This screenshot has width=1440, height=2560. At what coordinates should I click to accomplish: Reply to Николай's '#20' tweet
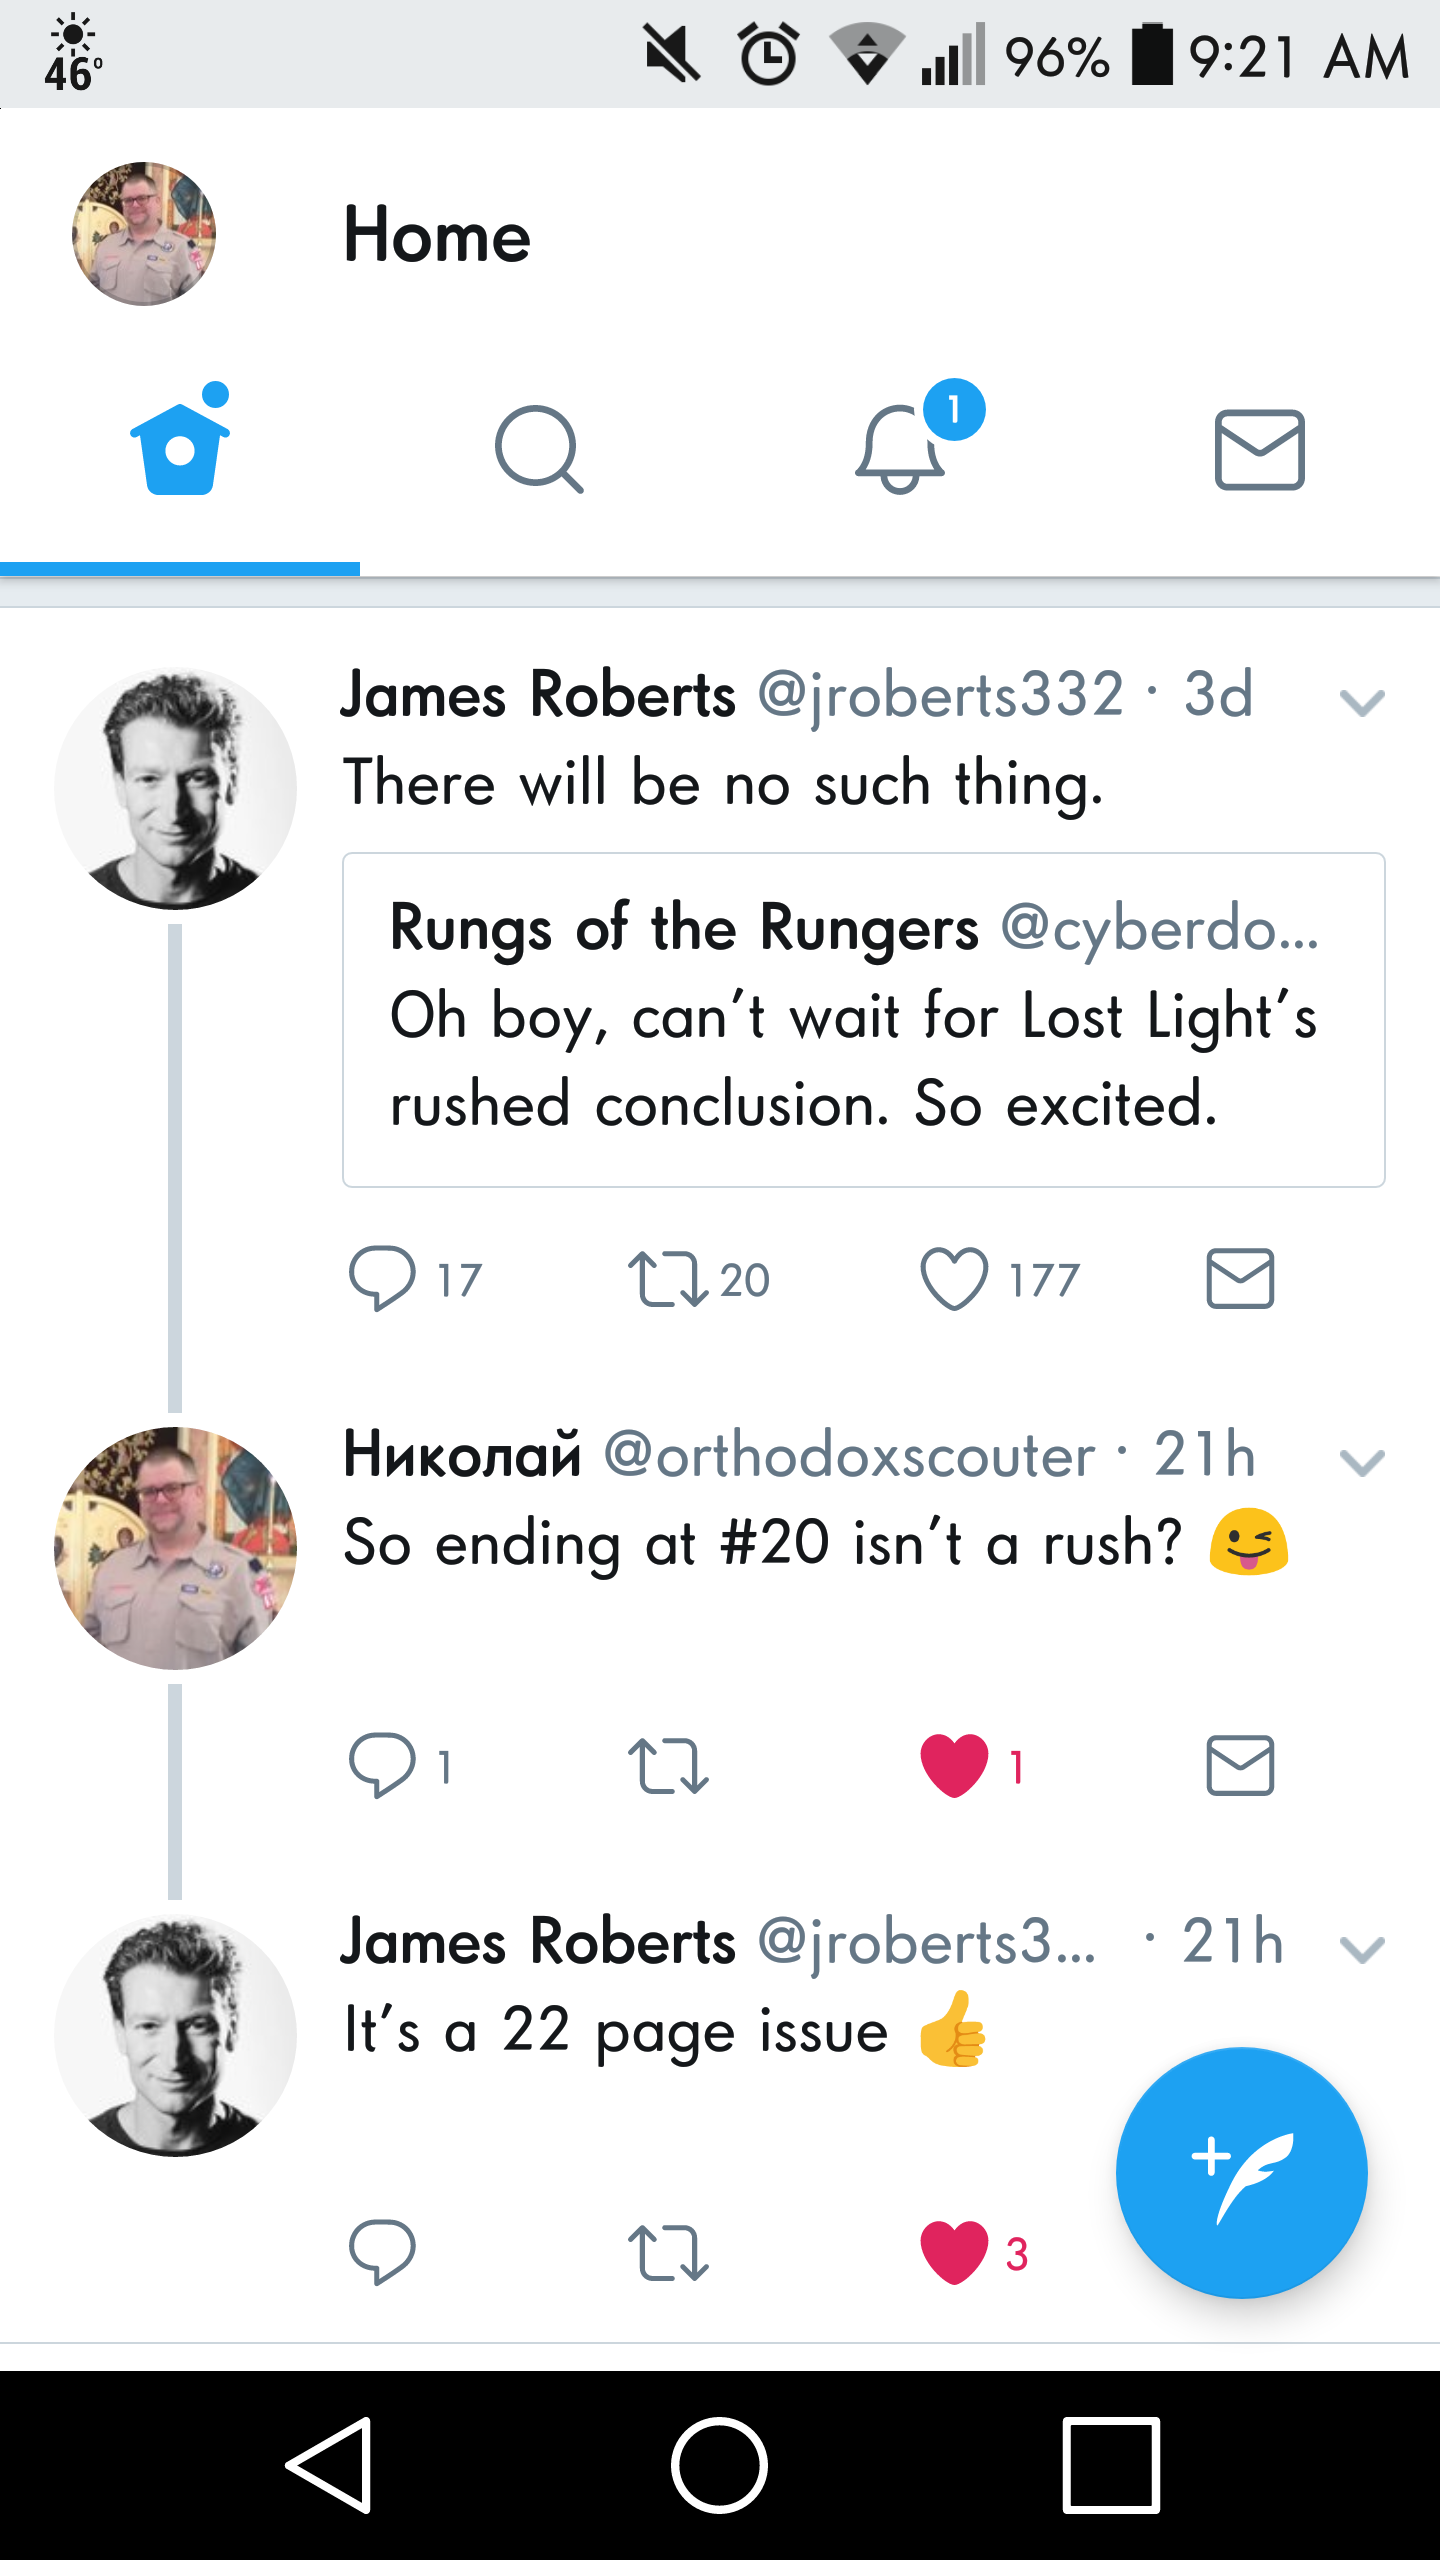pos(382,1766)
